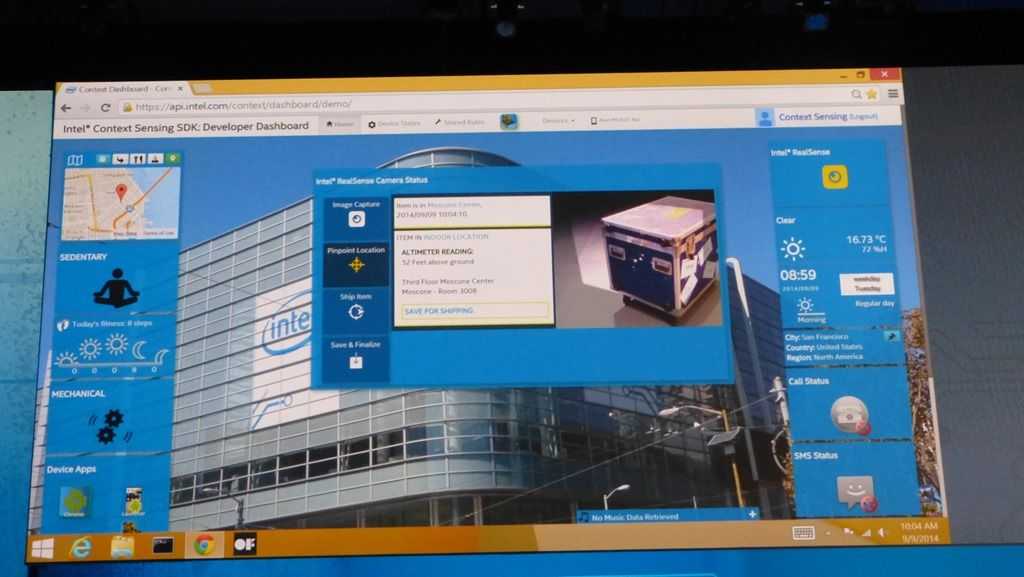Click the 'No Music Data Retrieved' text

[635, 517]
